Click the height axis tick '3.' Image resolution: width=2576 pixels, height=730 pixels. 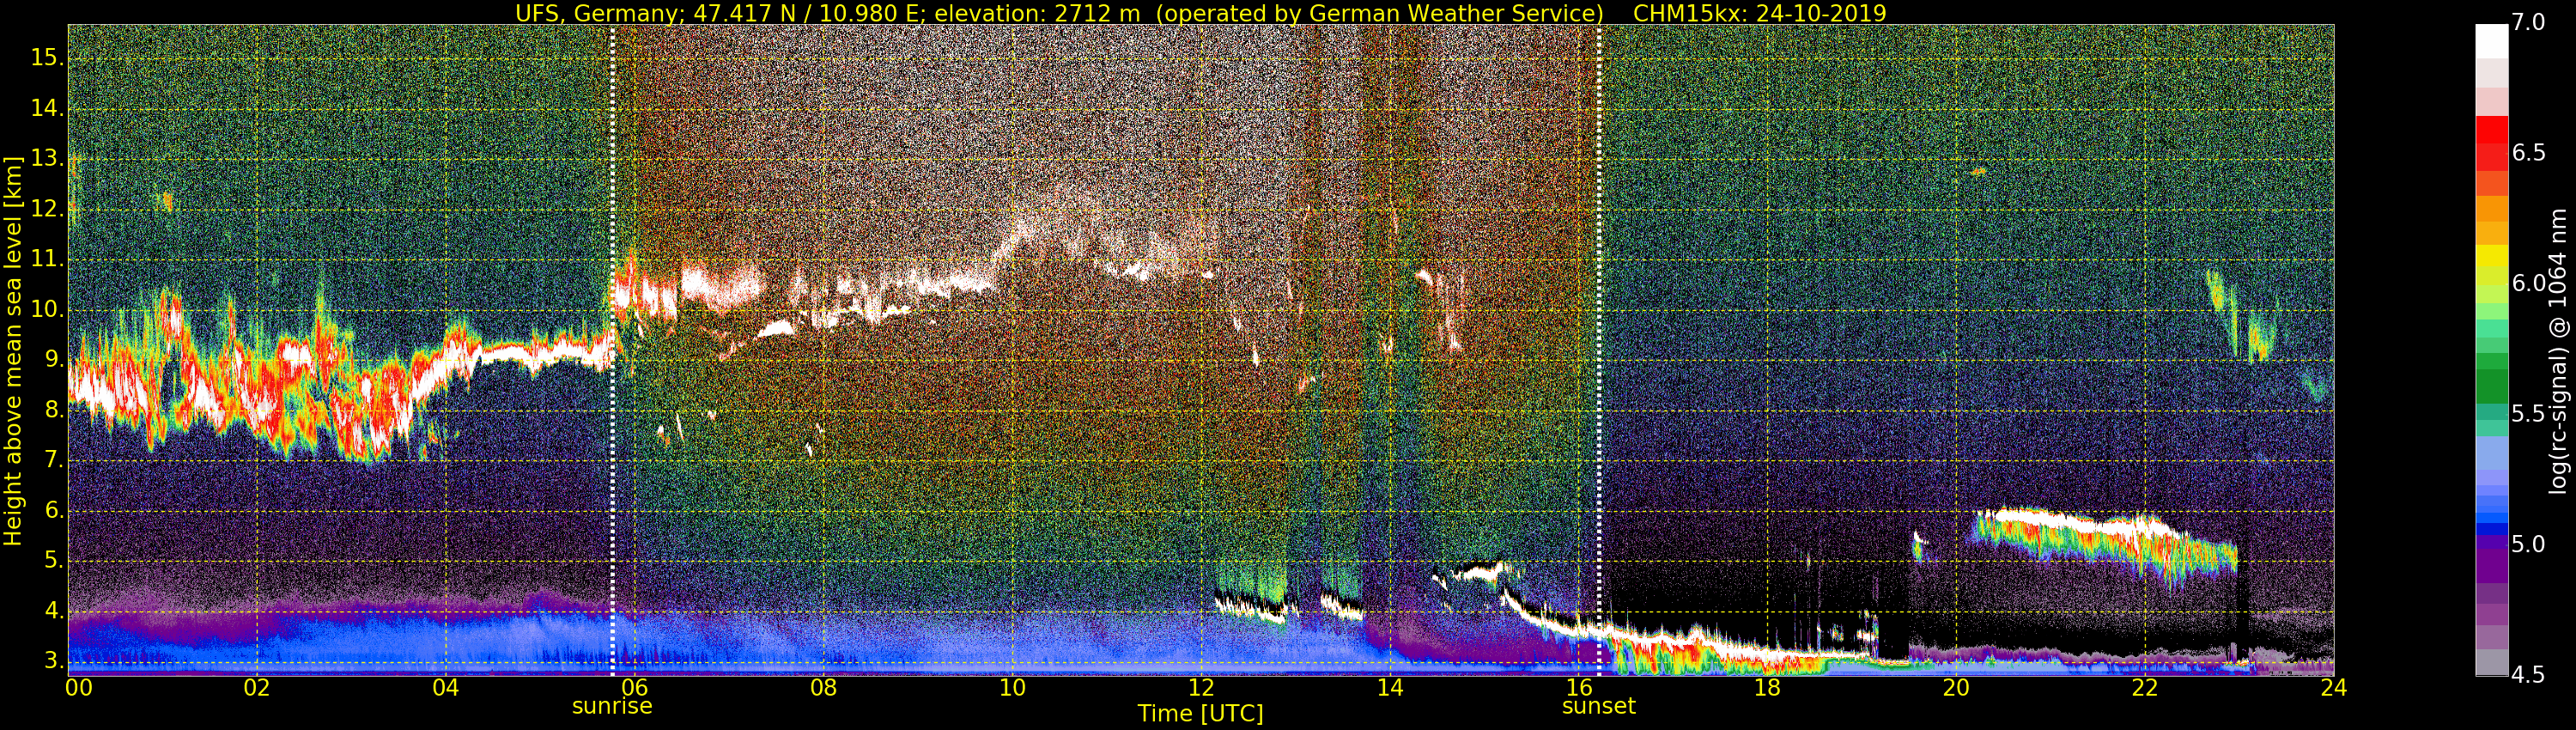tap(52, 661)
